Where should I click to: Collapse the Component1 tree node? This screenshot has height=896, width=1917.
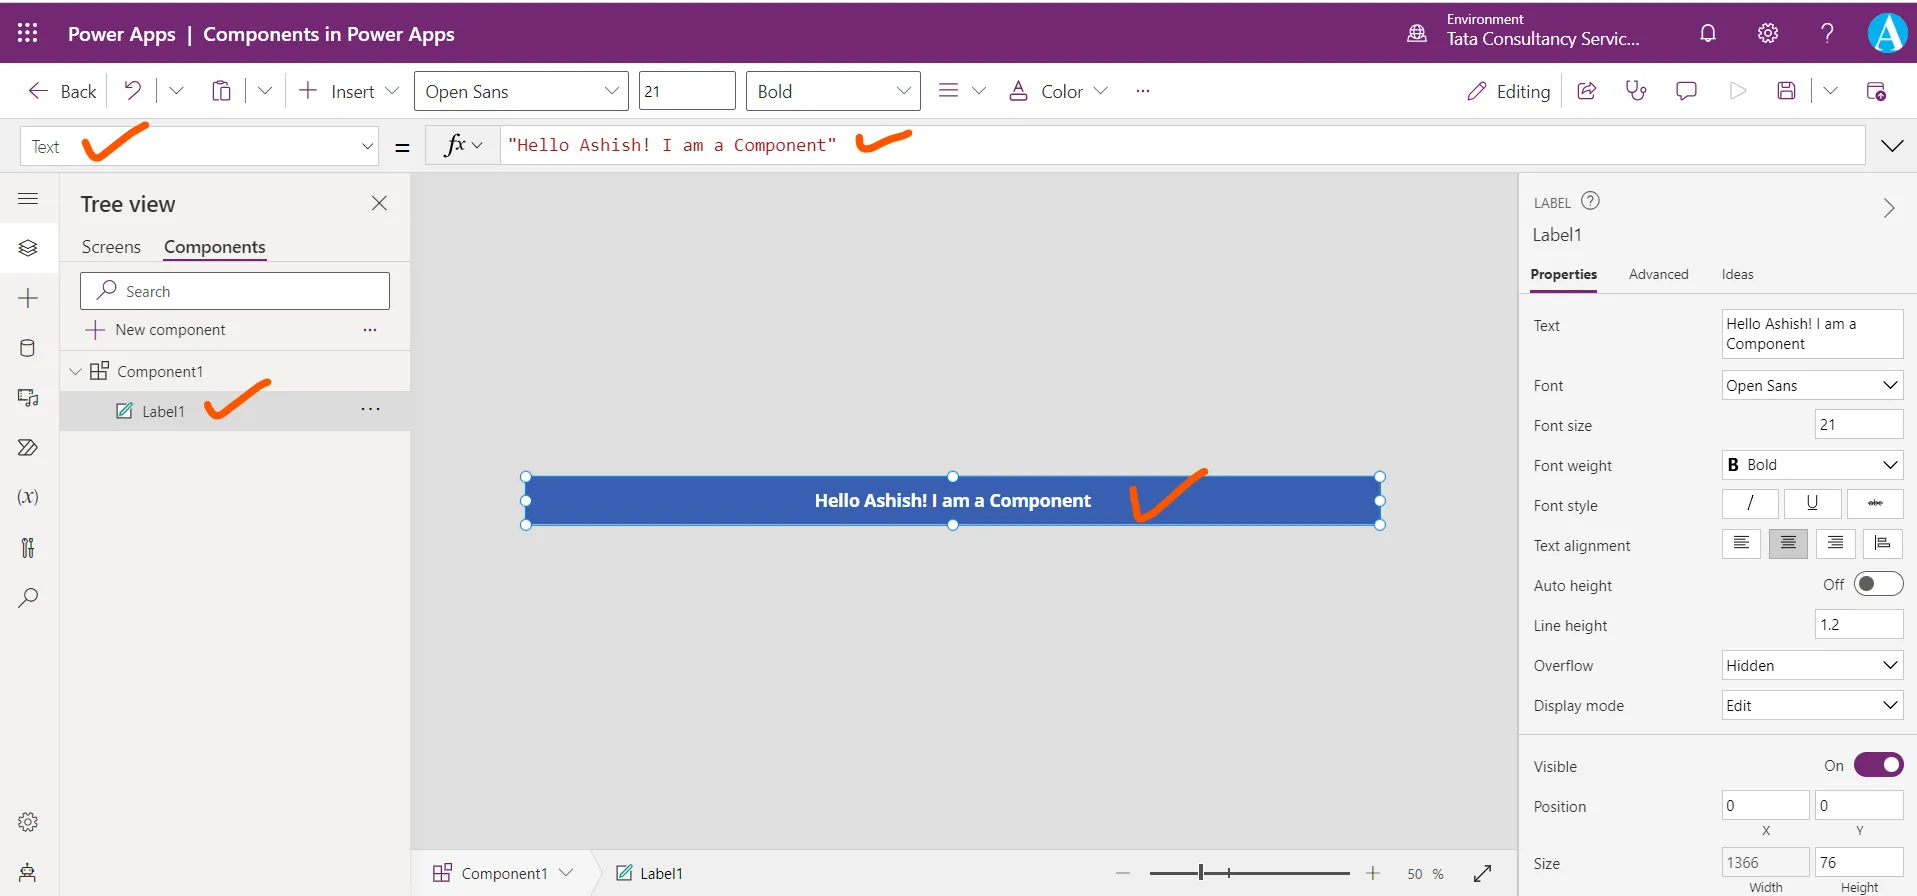(x=75, y=371)
